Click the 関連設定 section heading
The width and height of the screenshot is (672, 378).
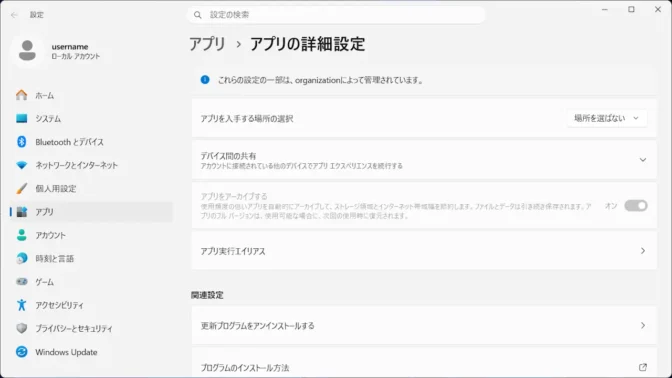tap(207, 295)
